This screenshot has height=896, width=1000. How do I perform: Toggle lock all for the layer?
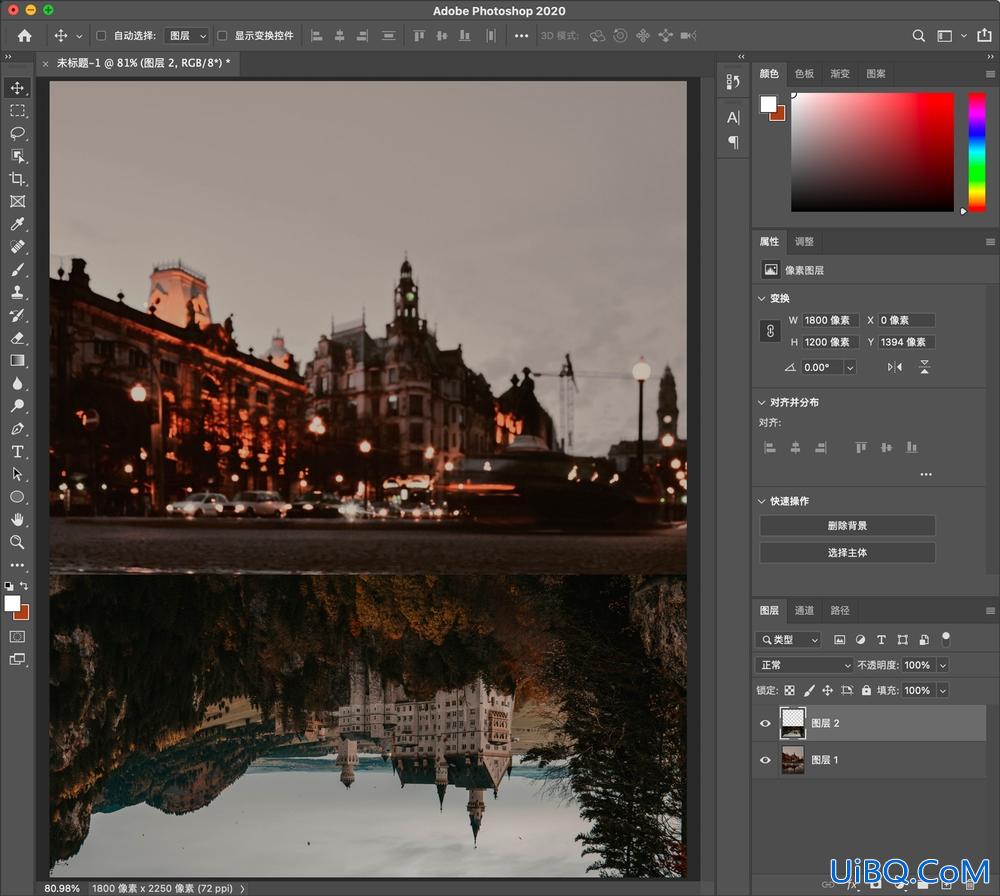click(866, 691)
